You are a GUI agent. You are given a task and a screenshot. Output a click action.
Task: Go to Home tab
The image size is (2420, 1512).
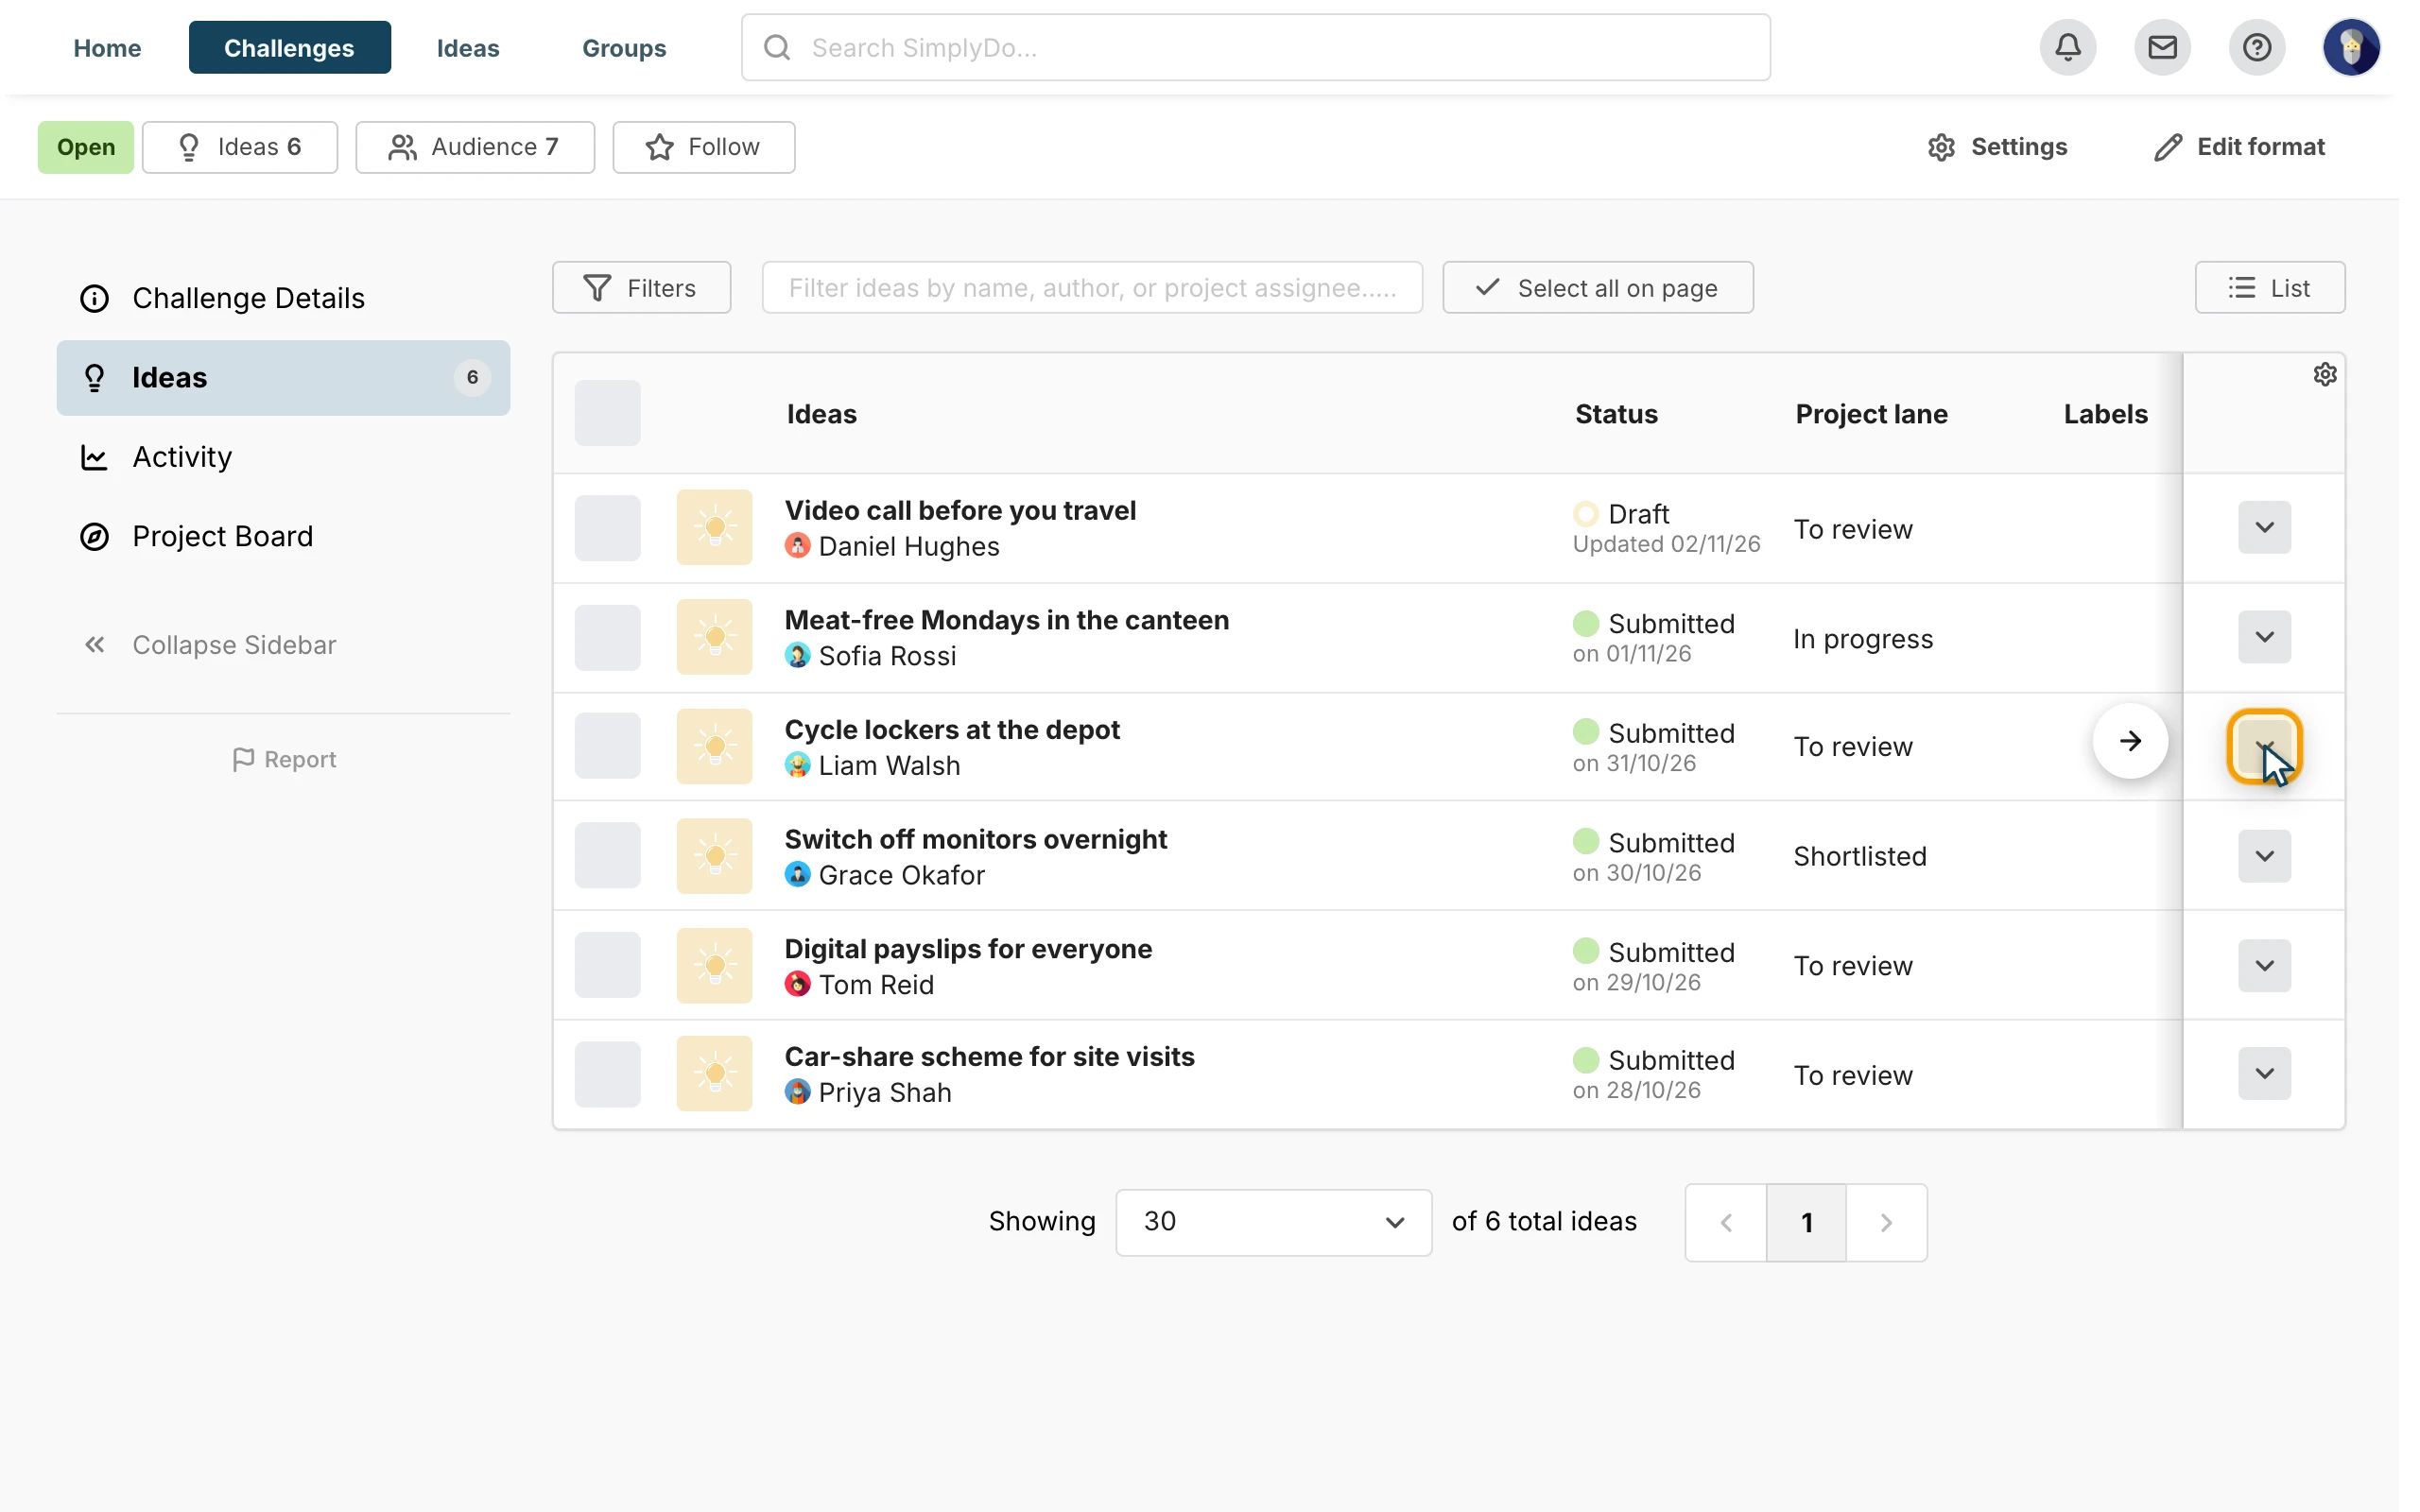pyautogui.click(x=107, y=47)
